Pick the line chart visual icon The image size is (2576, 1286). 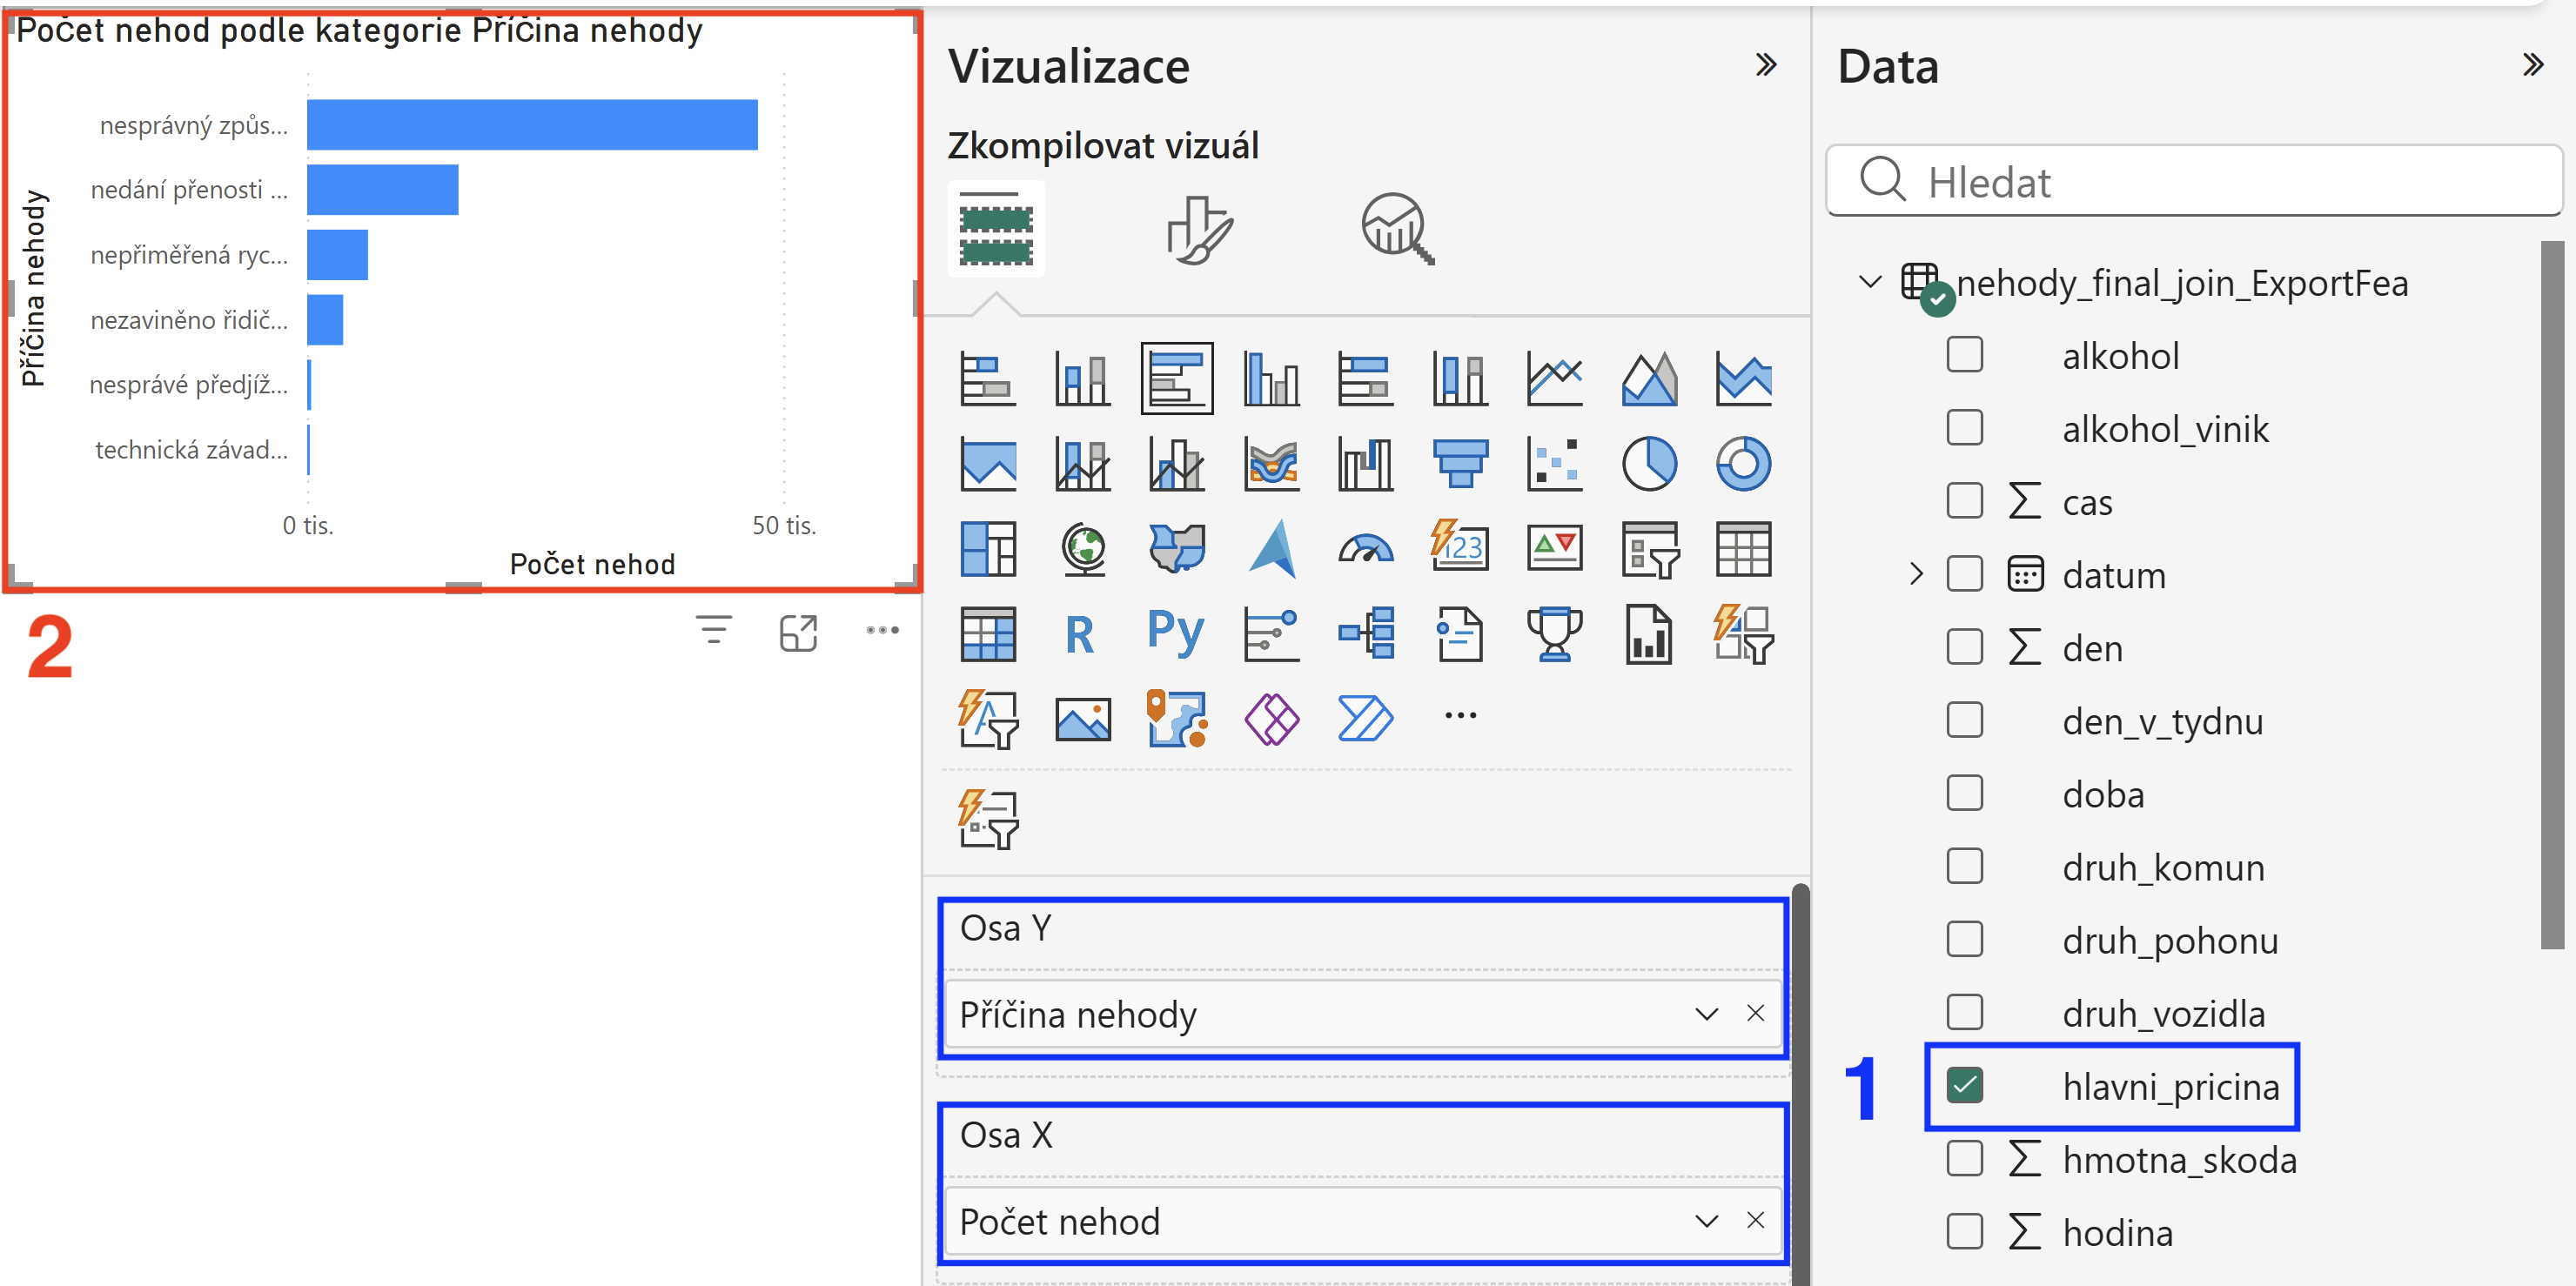click(x=1554, y=378)
